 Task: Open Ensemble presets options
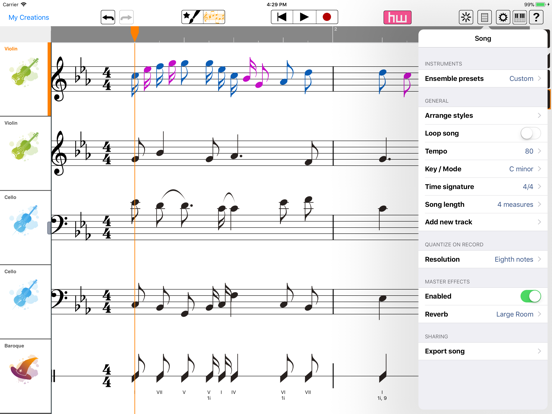pos(483,79)
